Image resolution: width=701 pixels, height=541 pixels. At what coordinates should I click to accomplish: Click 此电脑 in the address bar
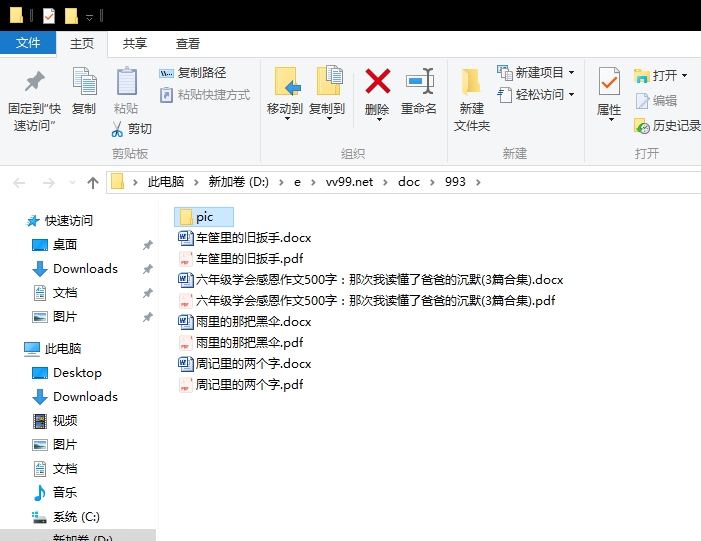(166, 182)
